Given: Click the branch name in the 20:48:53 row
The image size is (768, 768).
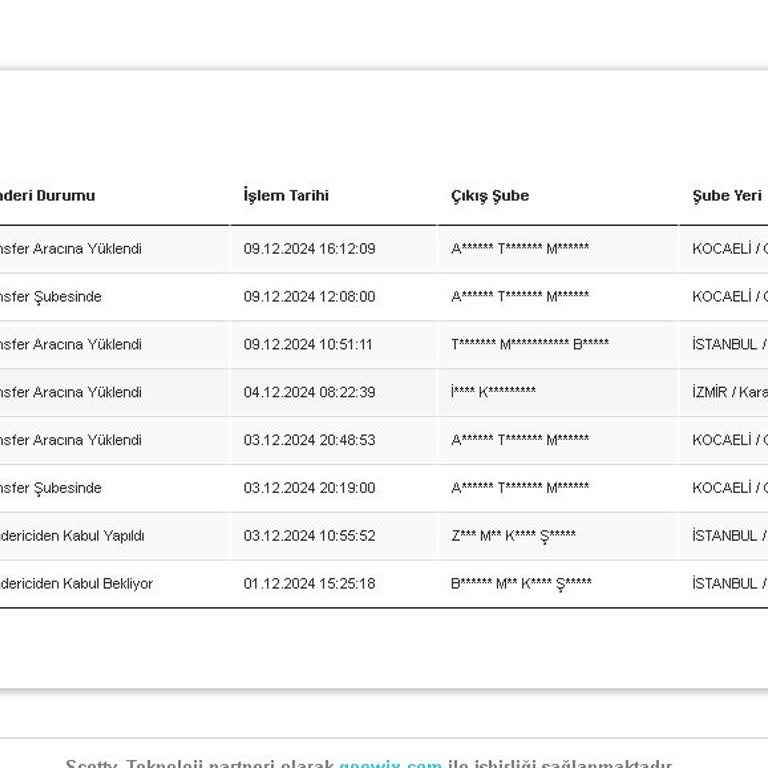Looking at the screenshot, I should (520, 440).
